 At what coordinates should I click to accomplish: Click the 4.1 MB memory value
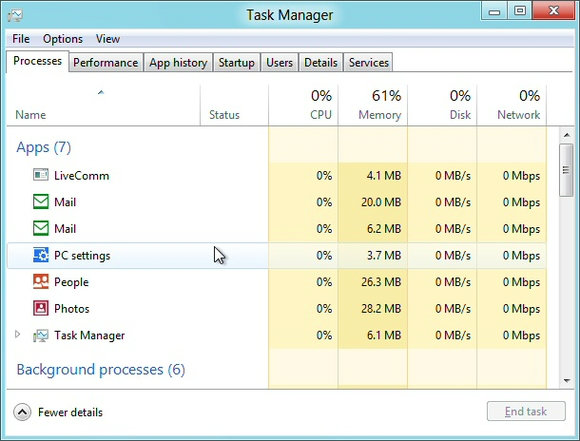384,175
